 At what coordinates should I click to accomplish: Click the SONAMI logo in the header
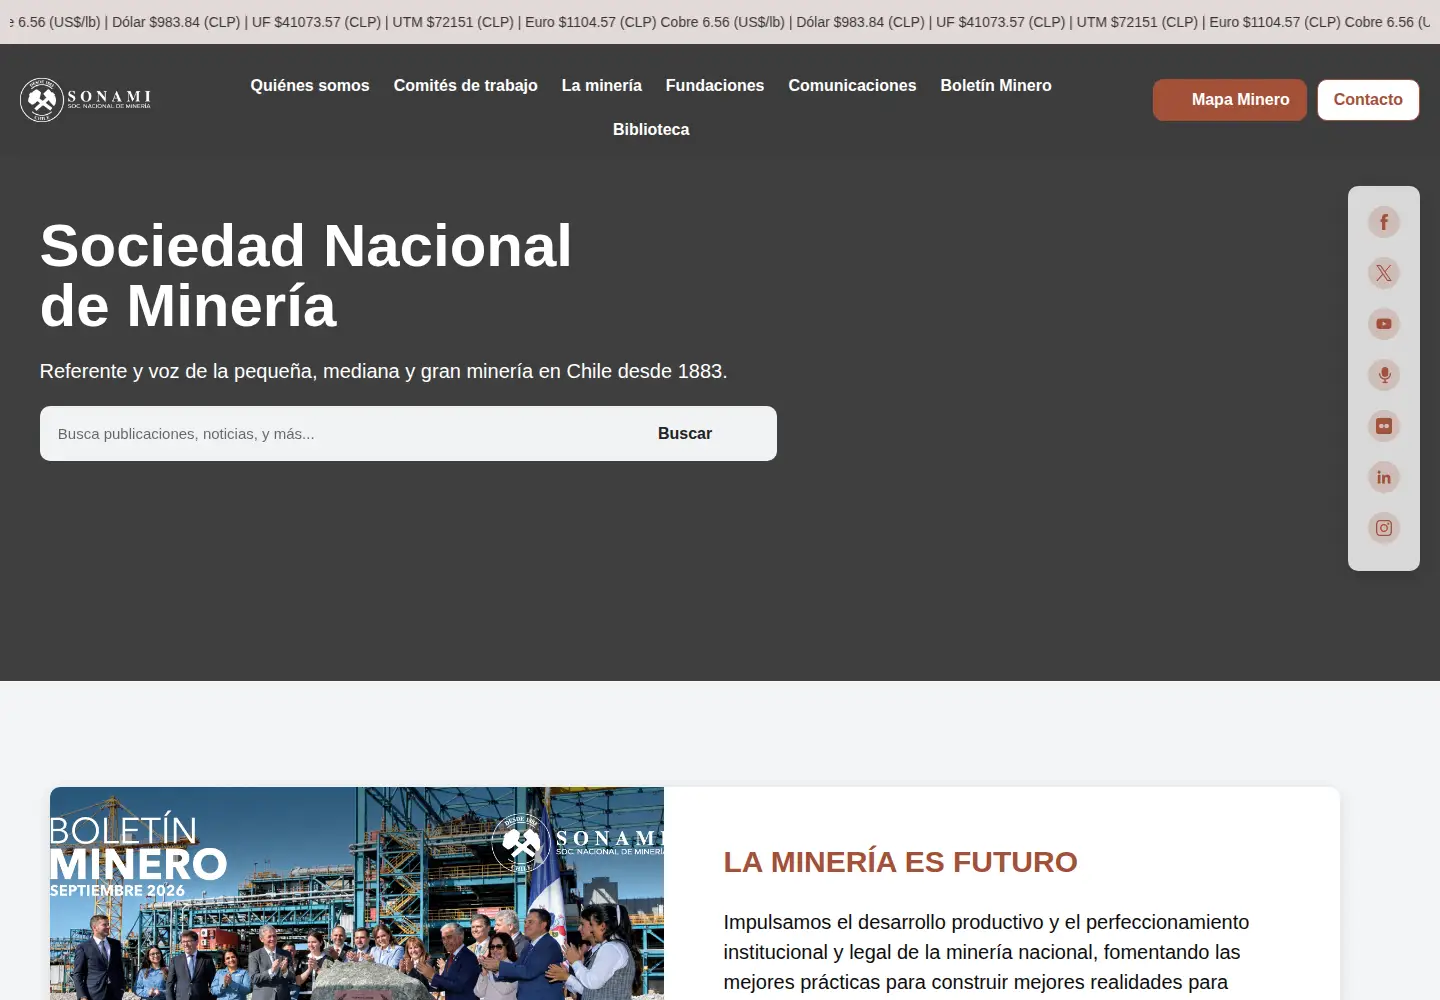(86, 100)
